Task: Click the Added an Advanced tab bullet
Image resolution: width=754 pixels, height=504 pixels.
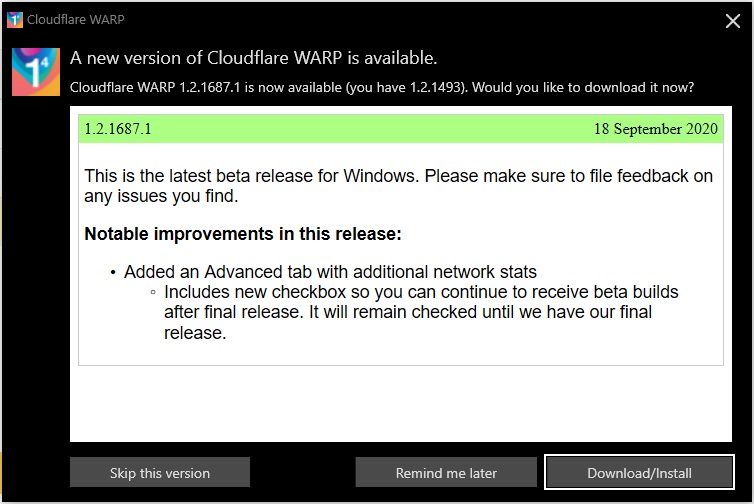Action: pos(330,272)
